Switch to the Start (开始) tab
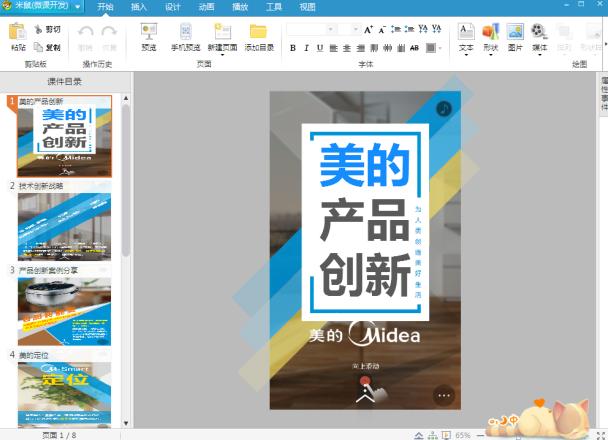The width and height of the screenshot is (608, 440). coord(105,7)
